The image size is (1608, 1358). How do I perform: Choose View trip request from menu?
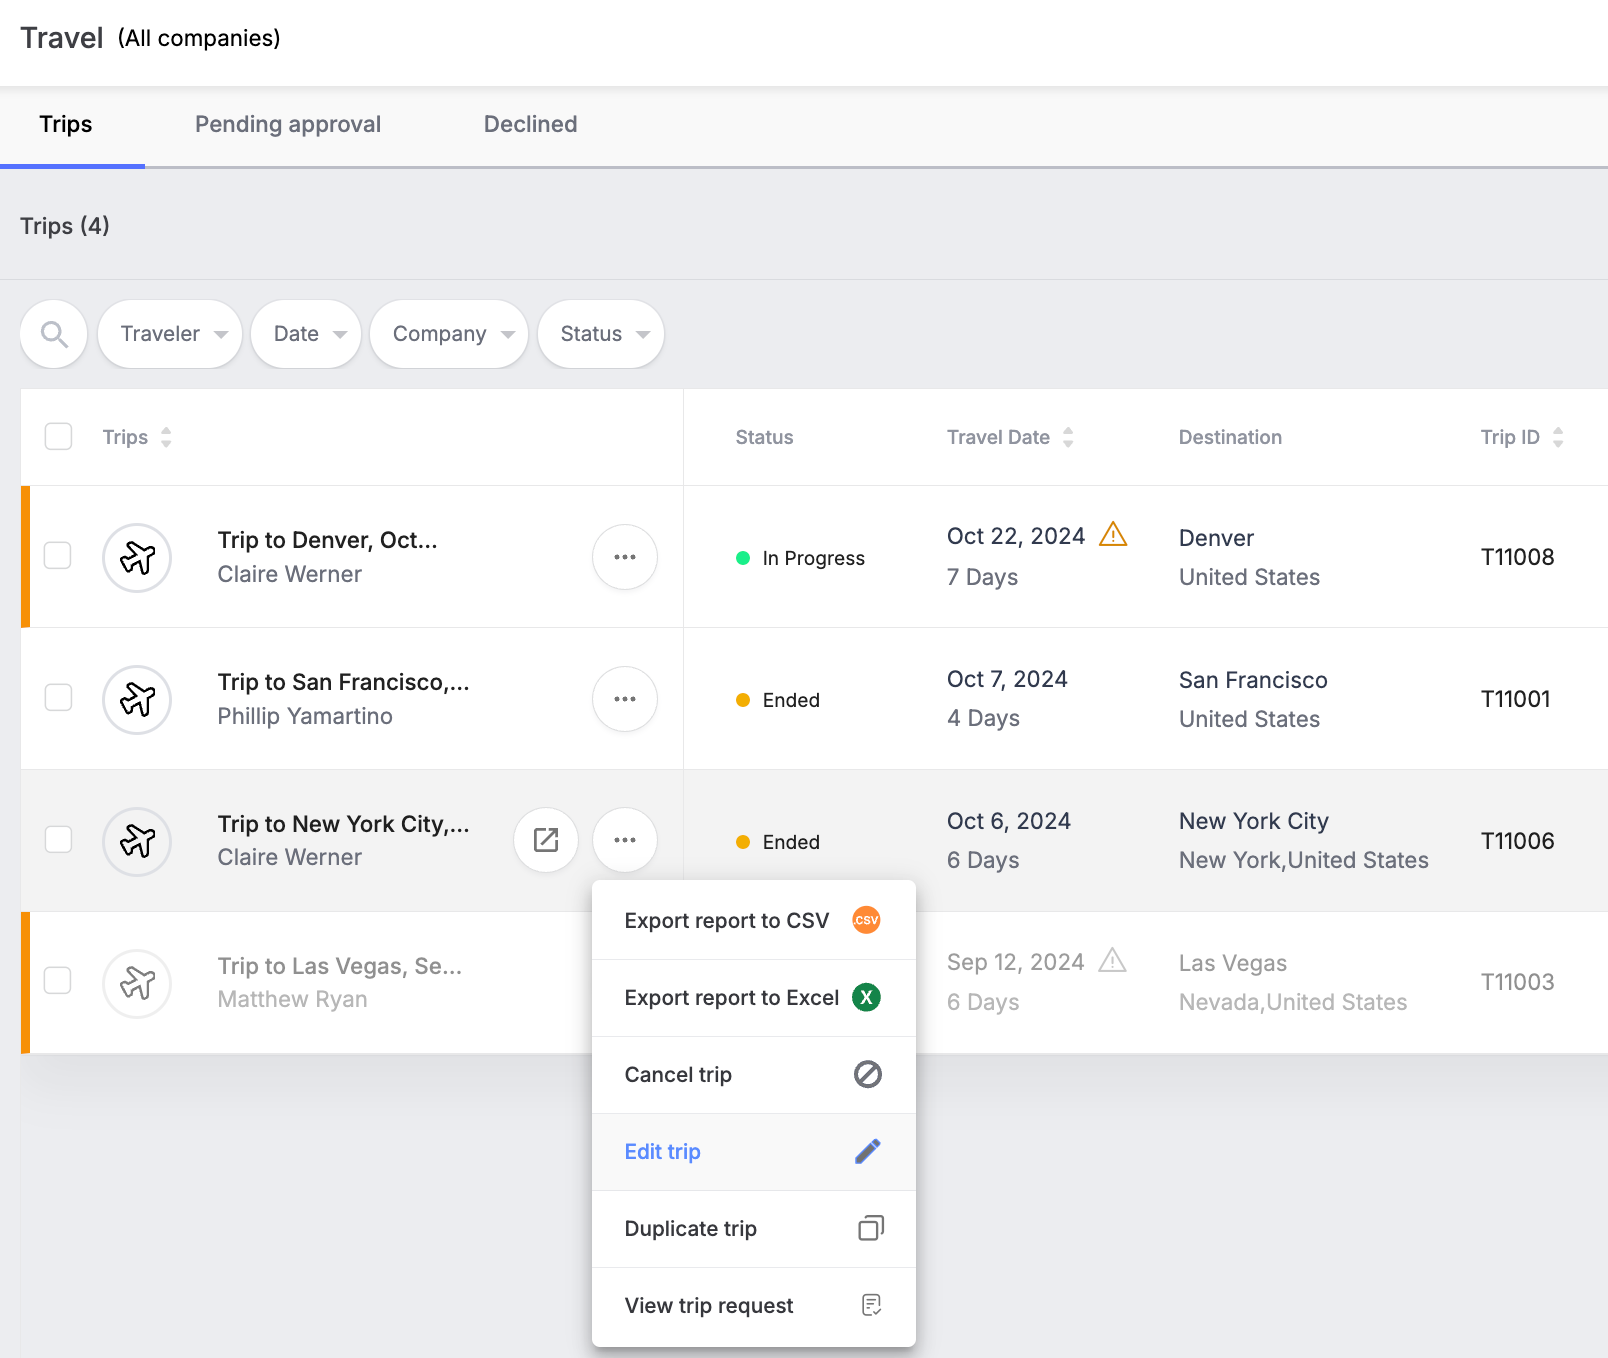click(754, 1306)
